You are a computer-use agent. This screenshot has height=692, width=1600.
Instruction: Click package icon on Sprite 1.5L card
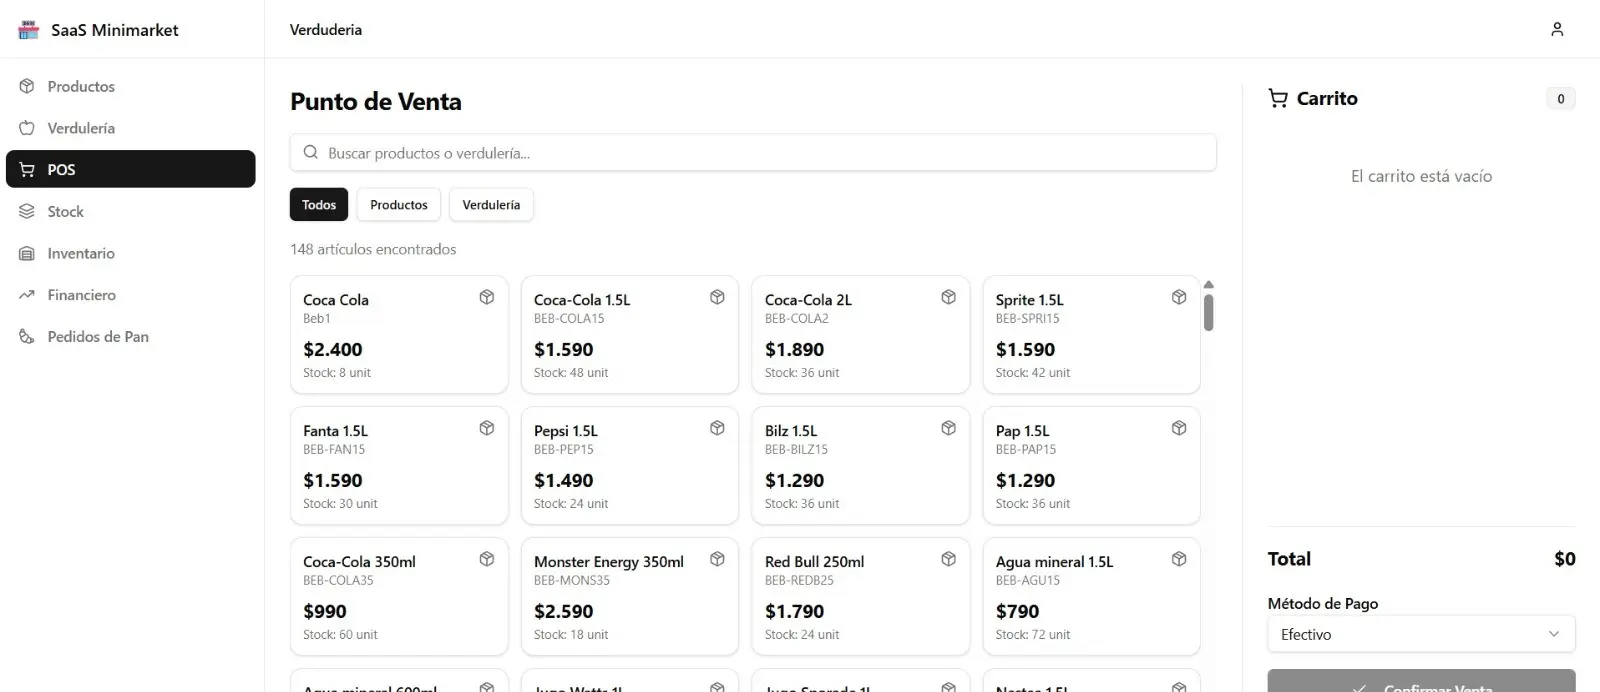pos(1179,297)
